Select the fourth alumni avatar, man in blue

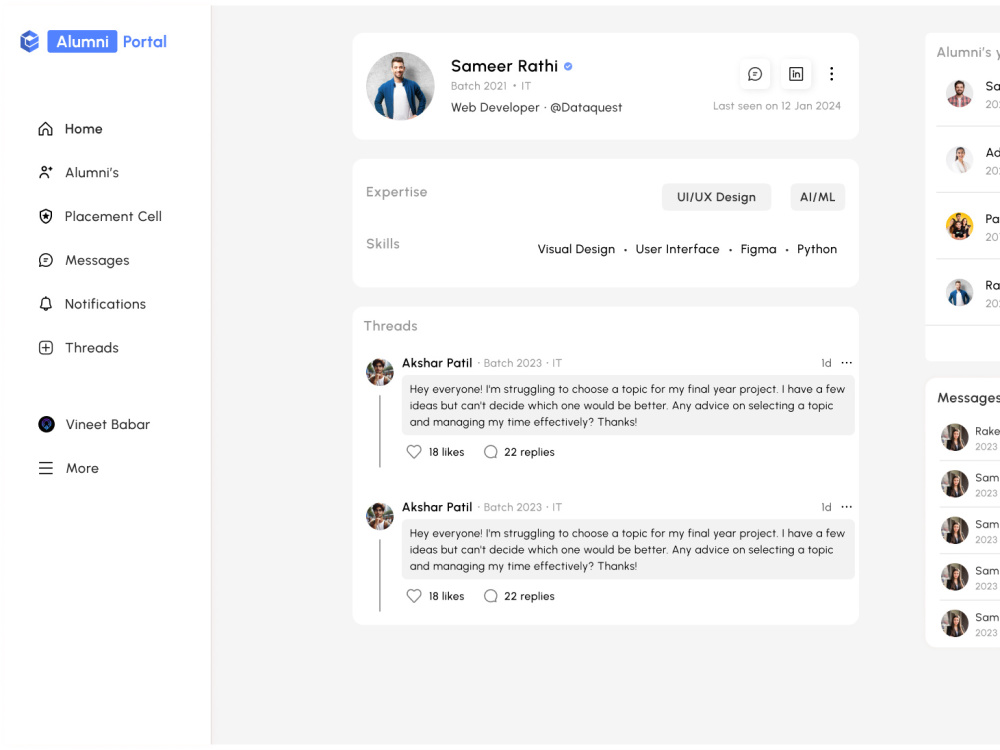click(x=959, y=292)
